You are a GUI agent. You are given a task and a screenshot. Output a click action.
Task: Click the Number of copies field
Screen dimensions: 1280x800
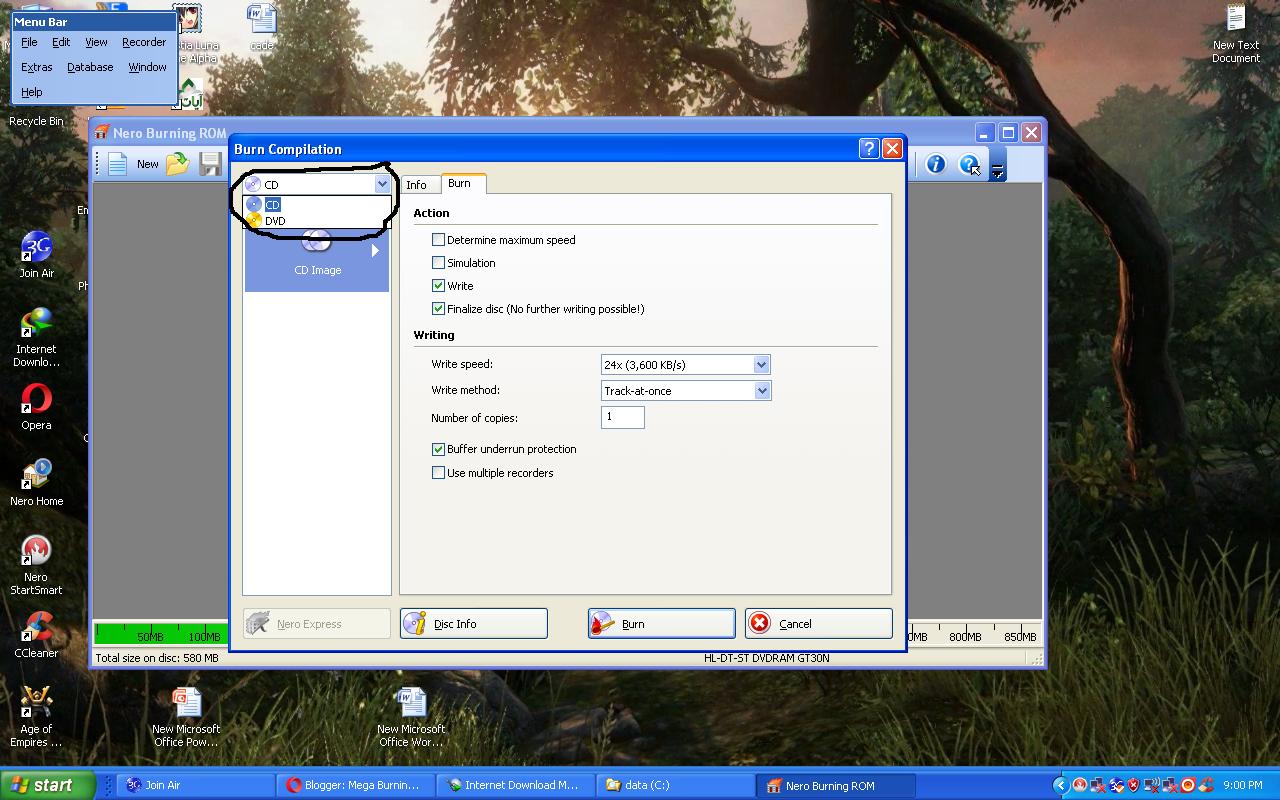tap(623, 417)
